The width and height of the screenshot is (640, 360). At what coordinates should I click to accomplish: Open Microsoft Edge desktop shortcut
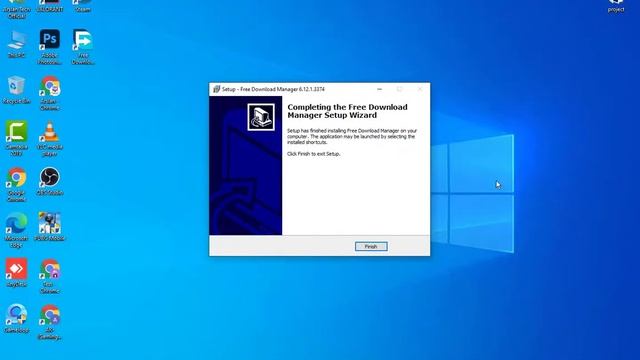[x=16, y=230]
